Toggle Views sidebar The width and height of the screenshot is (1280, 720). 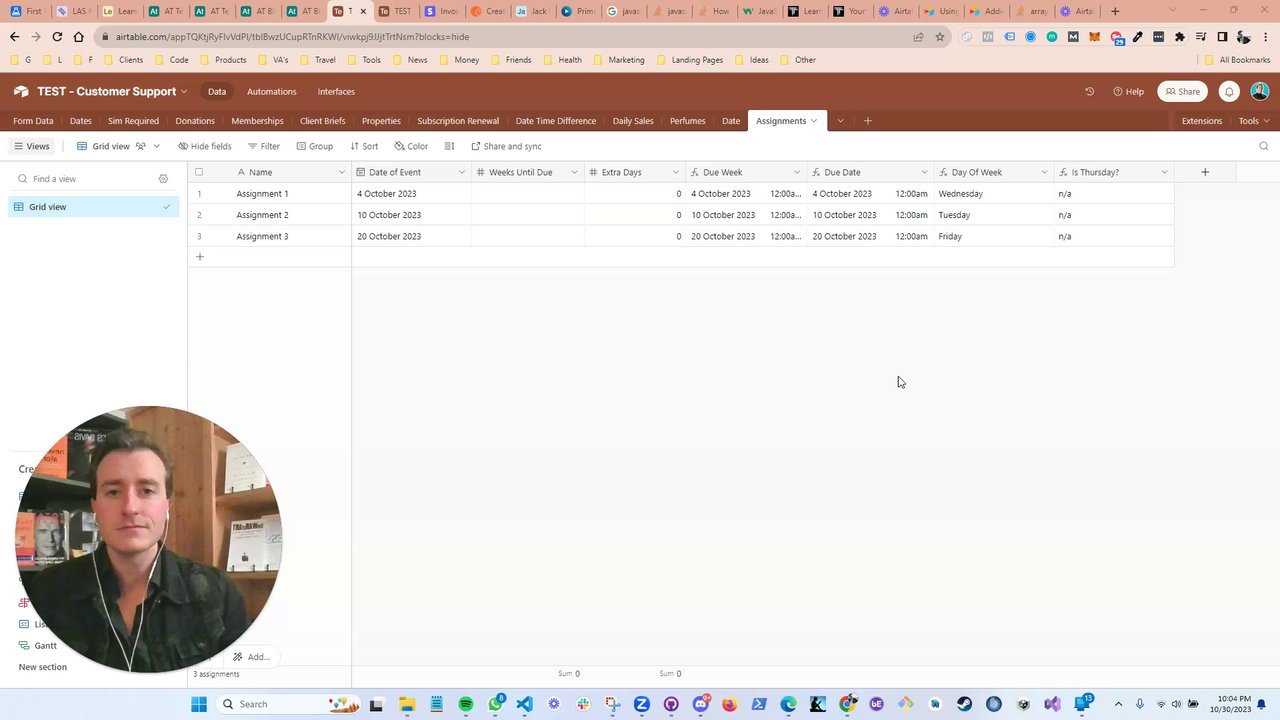click(x=31, y=146)
